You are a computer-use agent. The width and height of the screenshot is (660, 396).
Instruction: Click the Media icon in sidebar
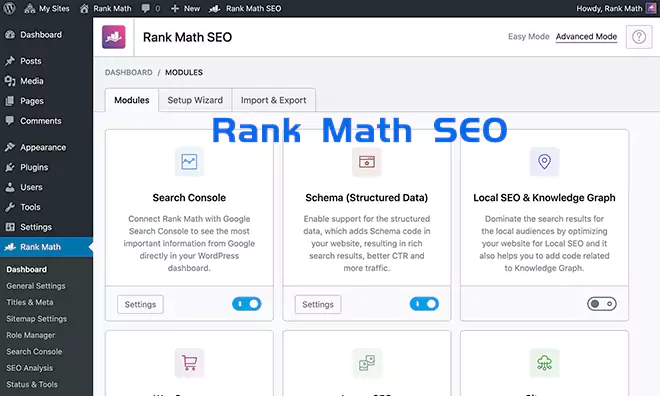coord(10,81)
